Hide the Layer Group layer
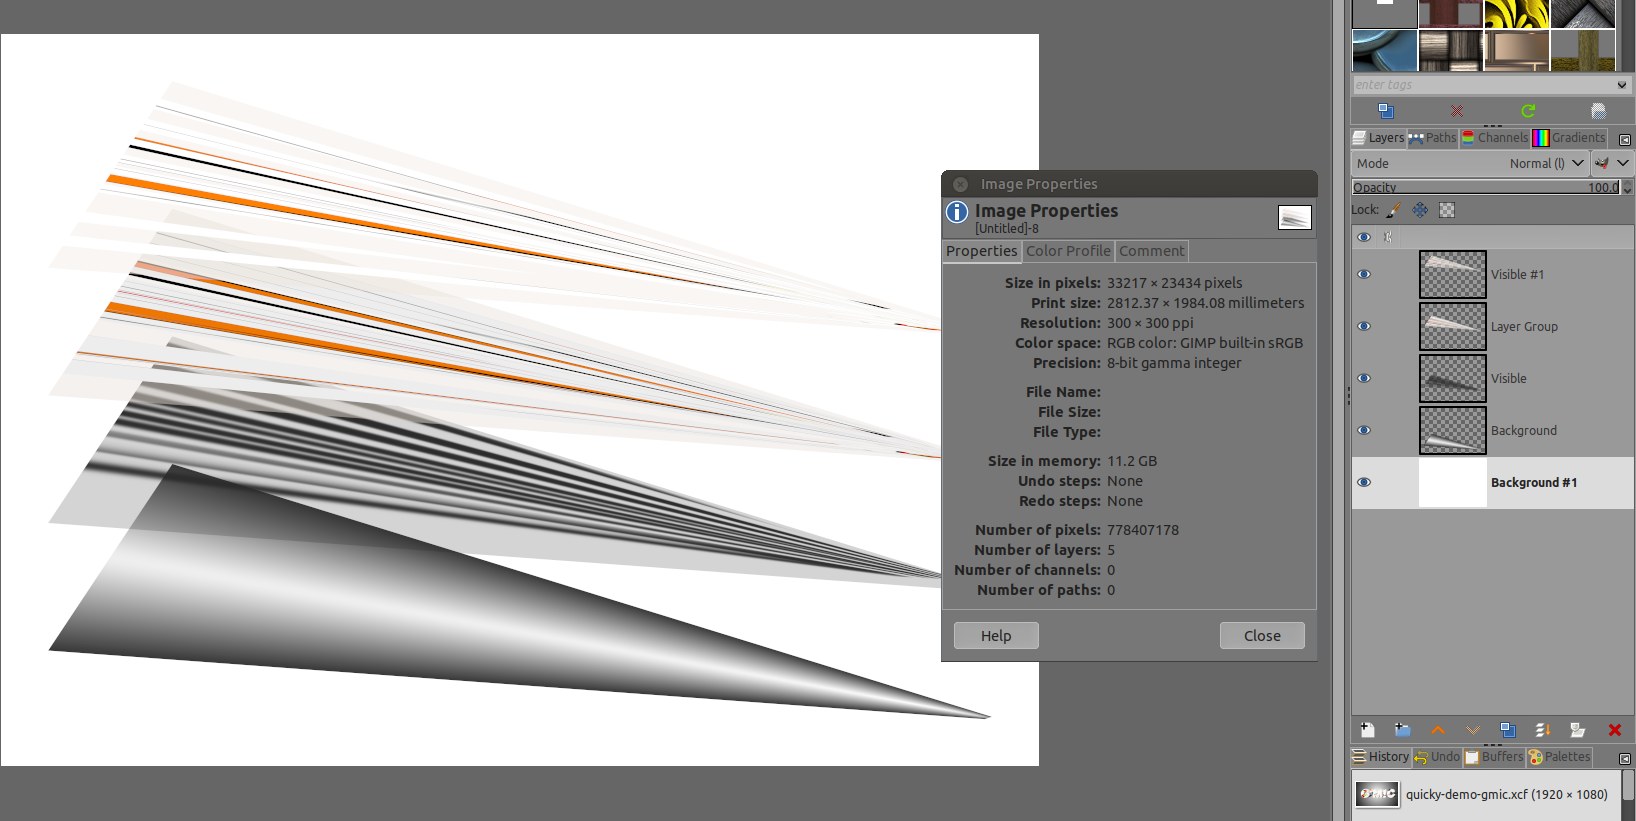 coord(1364,327)
